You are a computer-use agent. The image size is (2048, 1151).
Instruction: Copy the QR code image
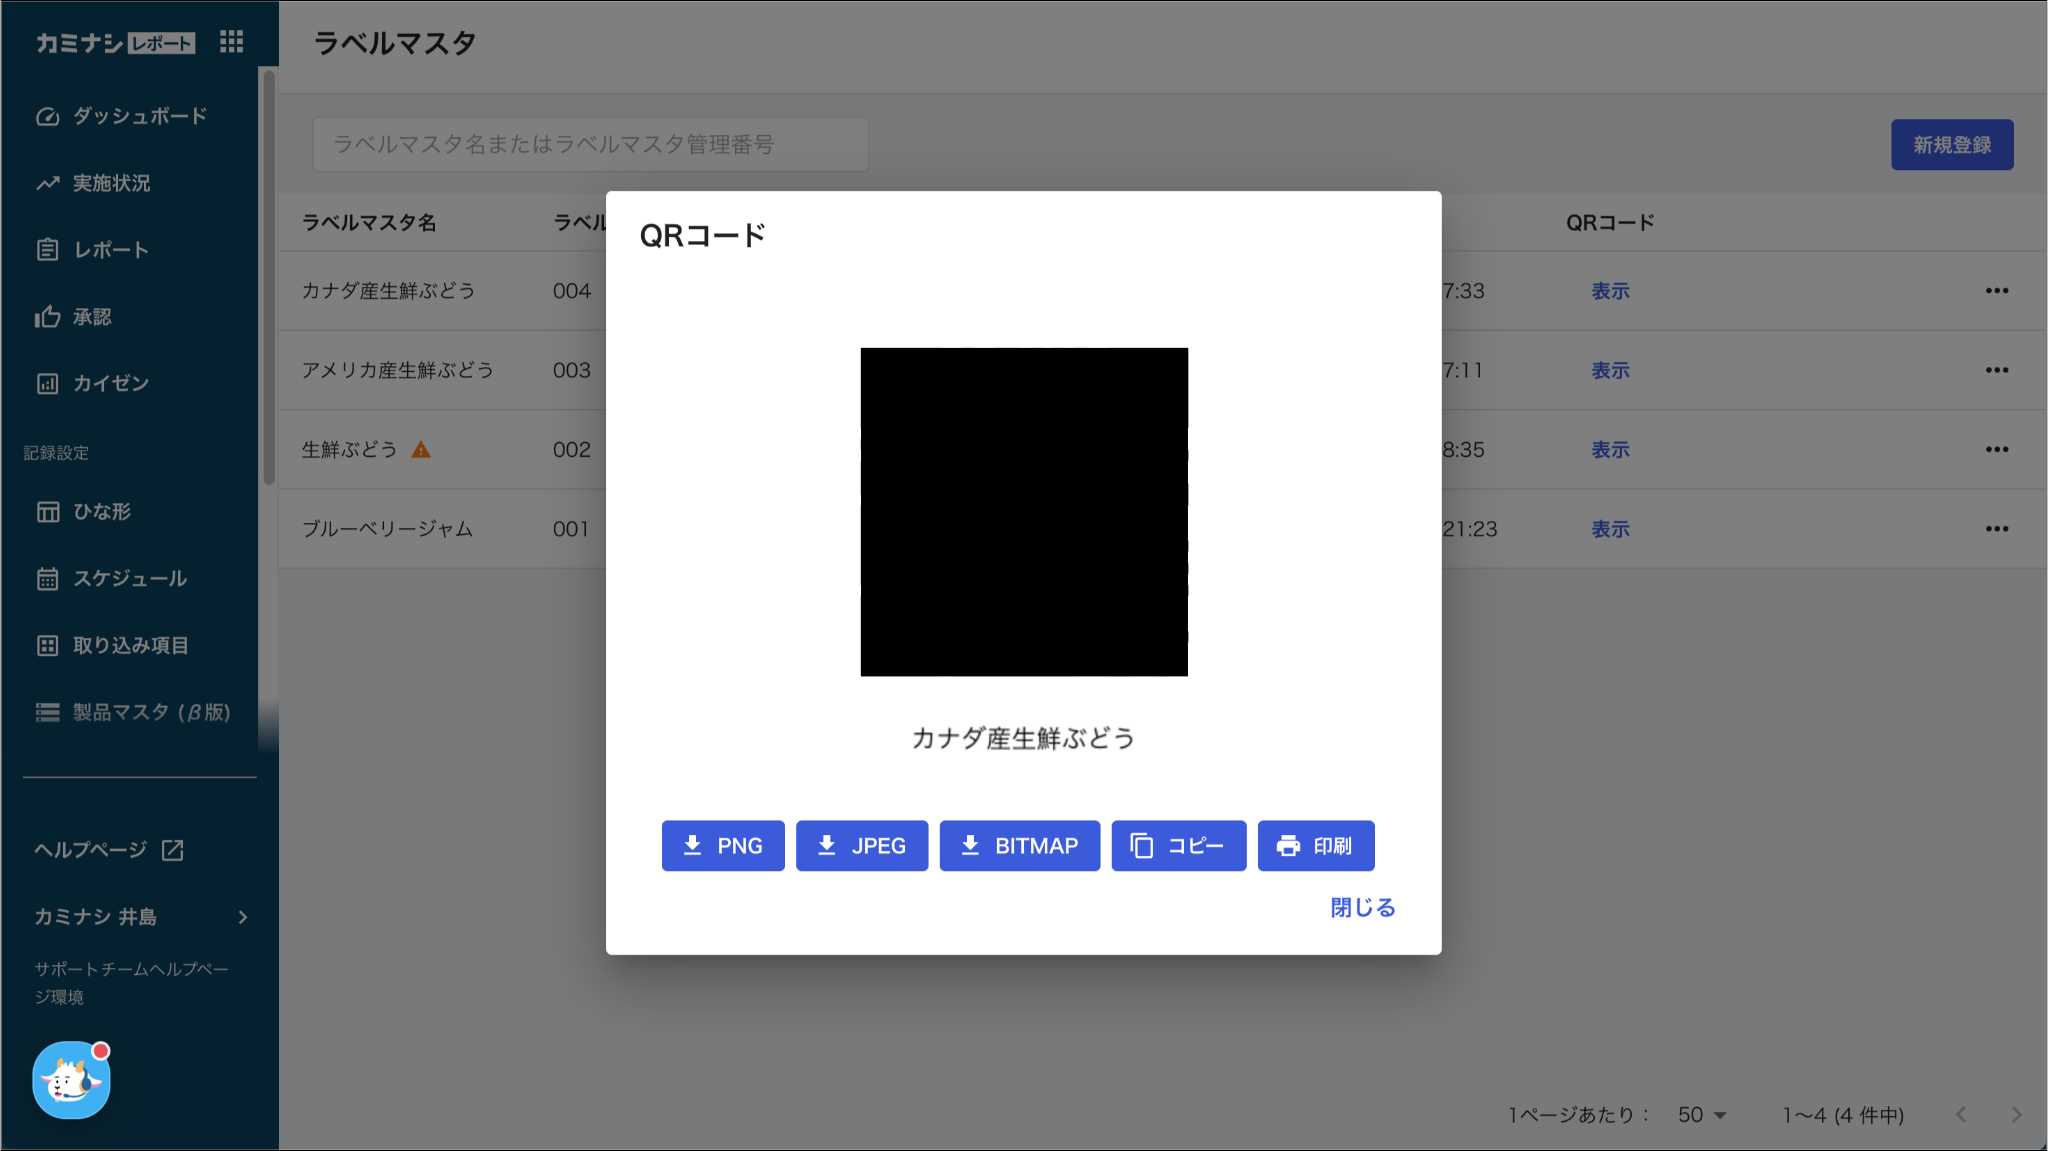[1178, 846]
